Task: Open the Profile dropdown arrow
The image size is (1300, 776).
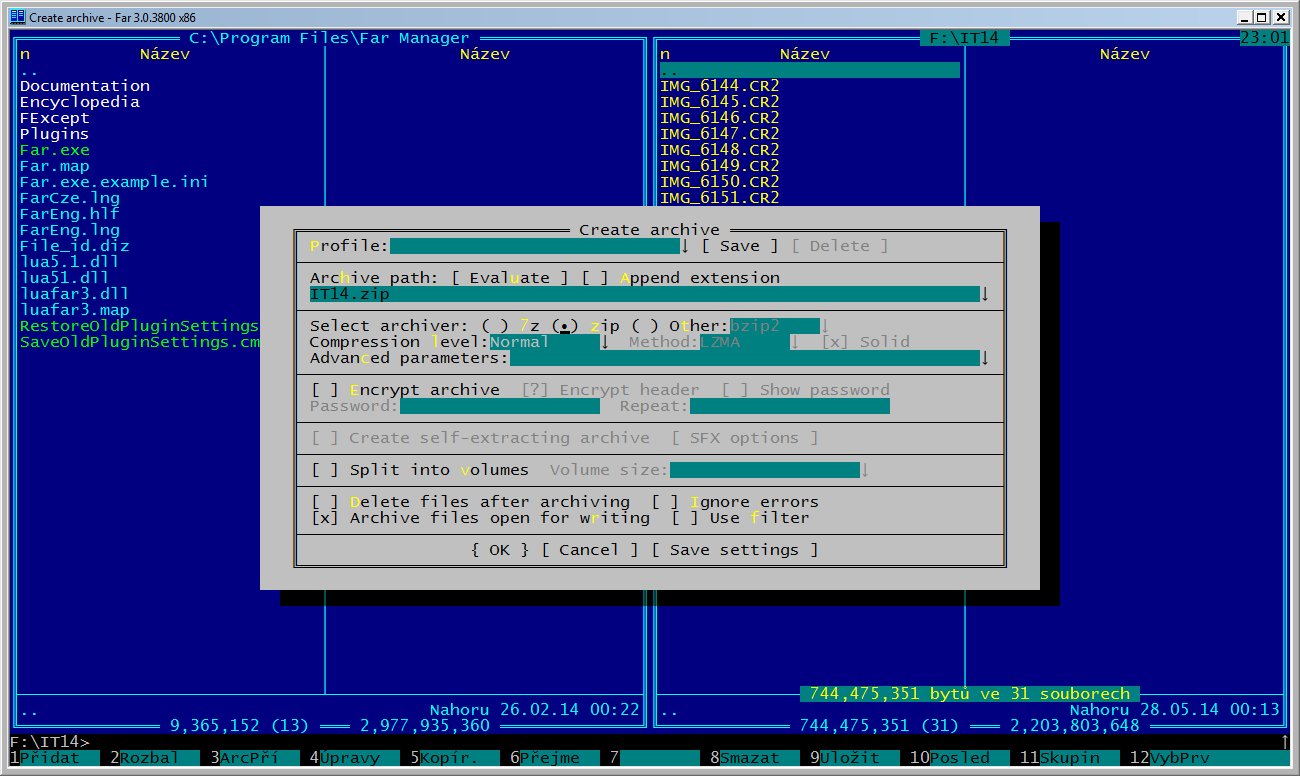Action: pyautogui.click(x=685, y=246)
